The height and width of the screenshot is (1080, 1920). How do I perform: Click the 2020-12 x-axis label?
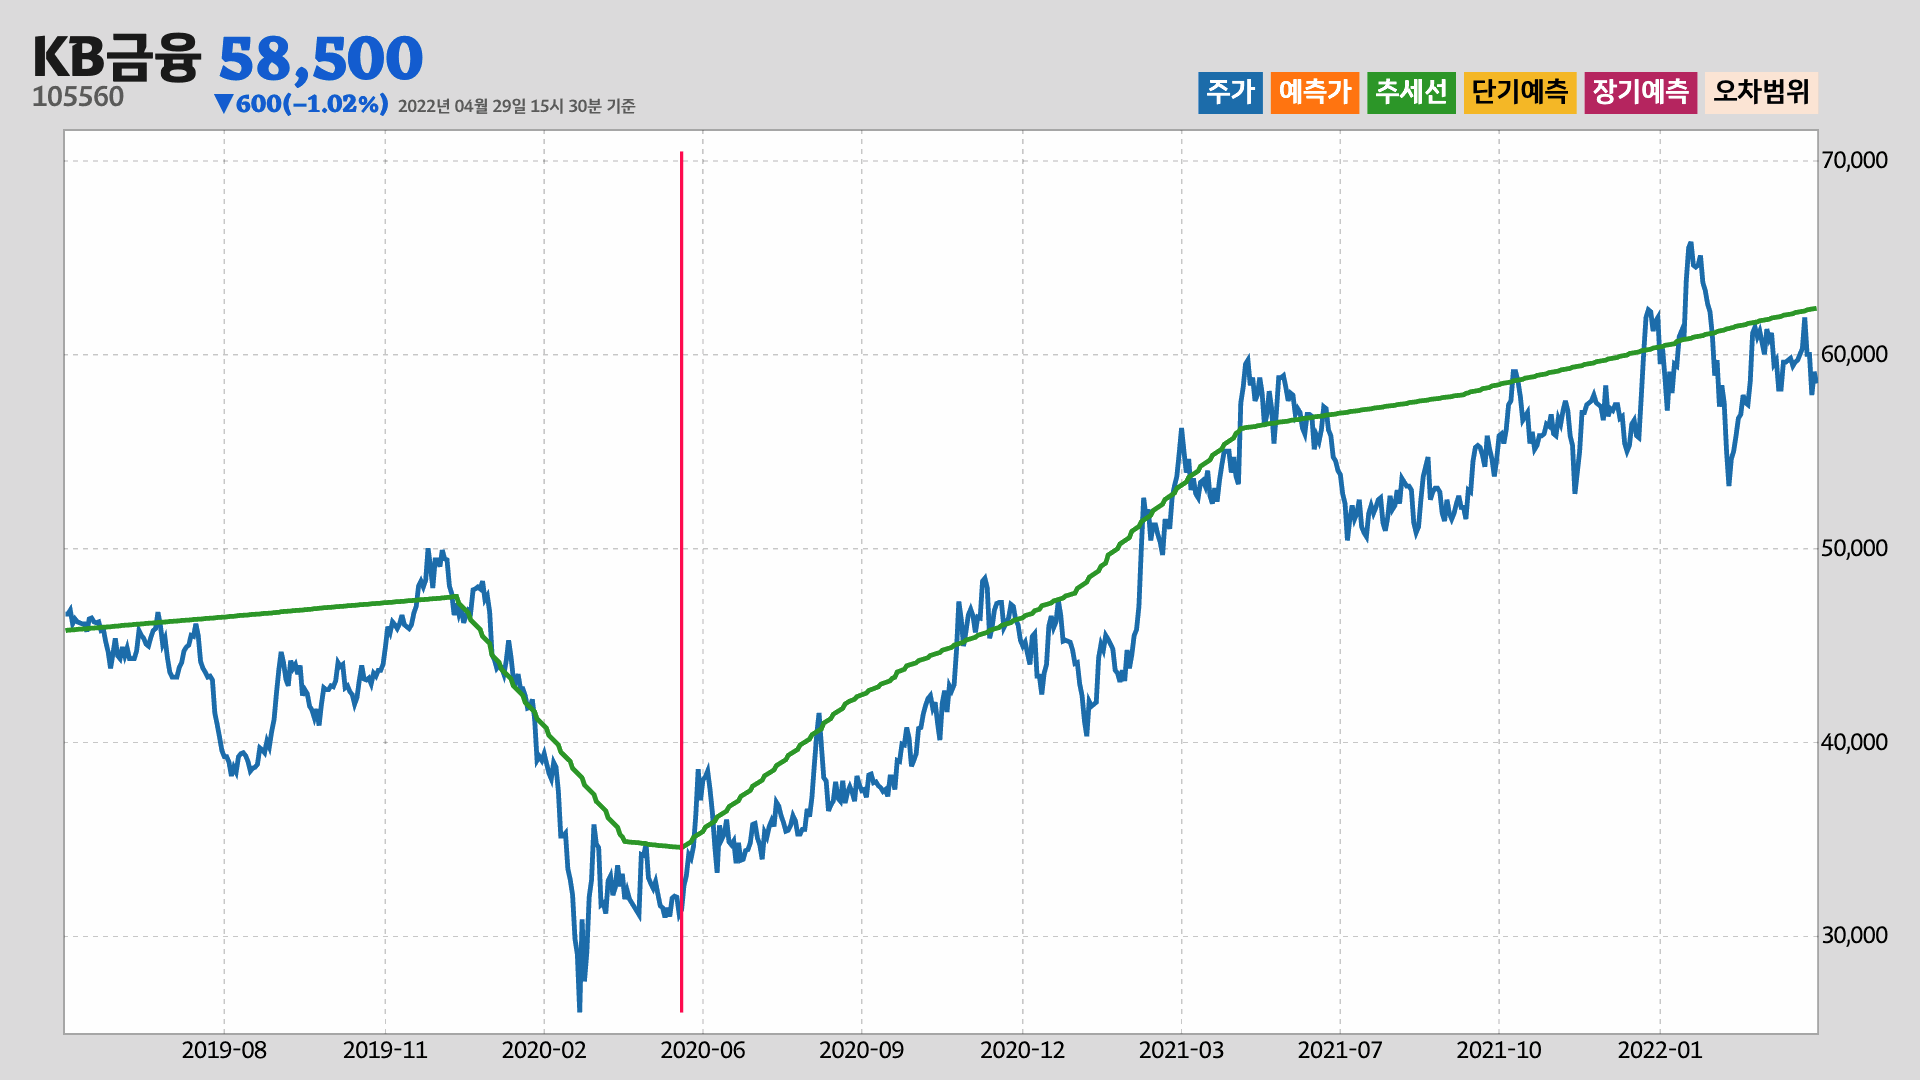tap(1022, 1050)
